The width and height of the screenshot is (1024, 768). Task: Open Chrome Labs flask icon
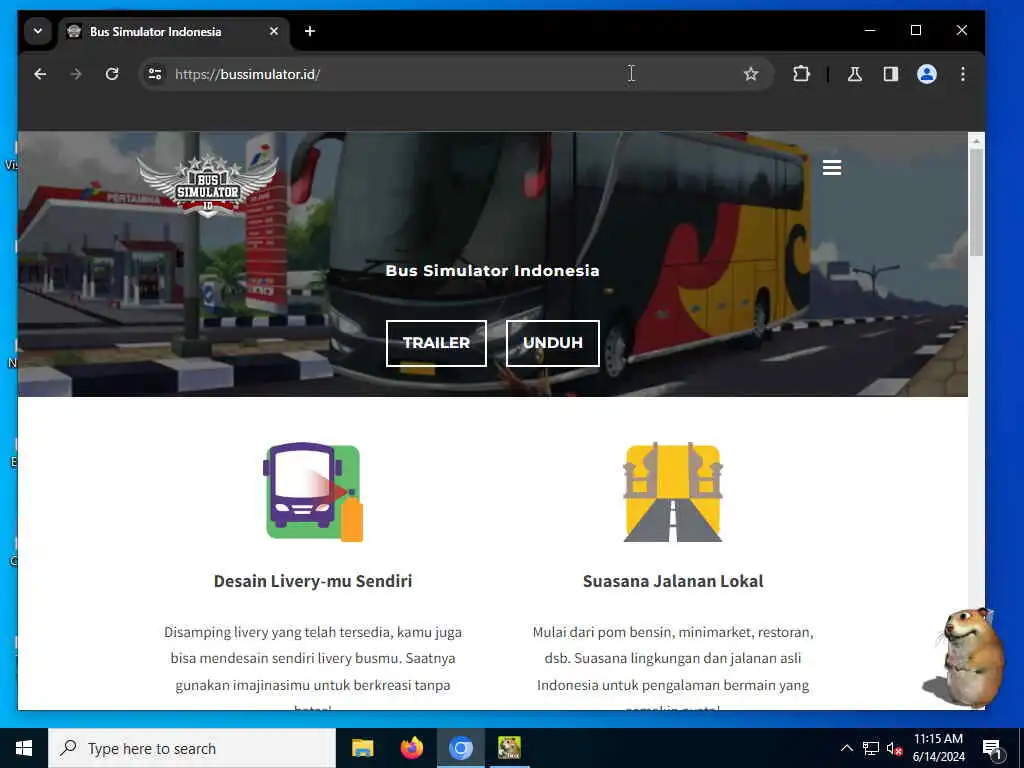[x=855, y=74]
